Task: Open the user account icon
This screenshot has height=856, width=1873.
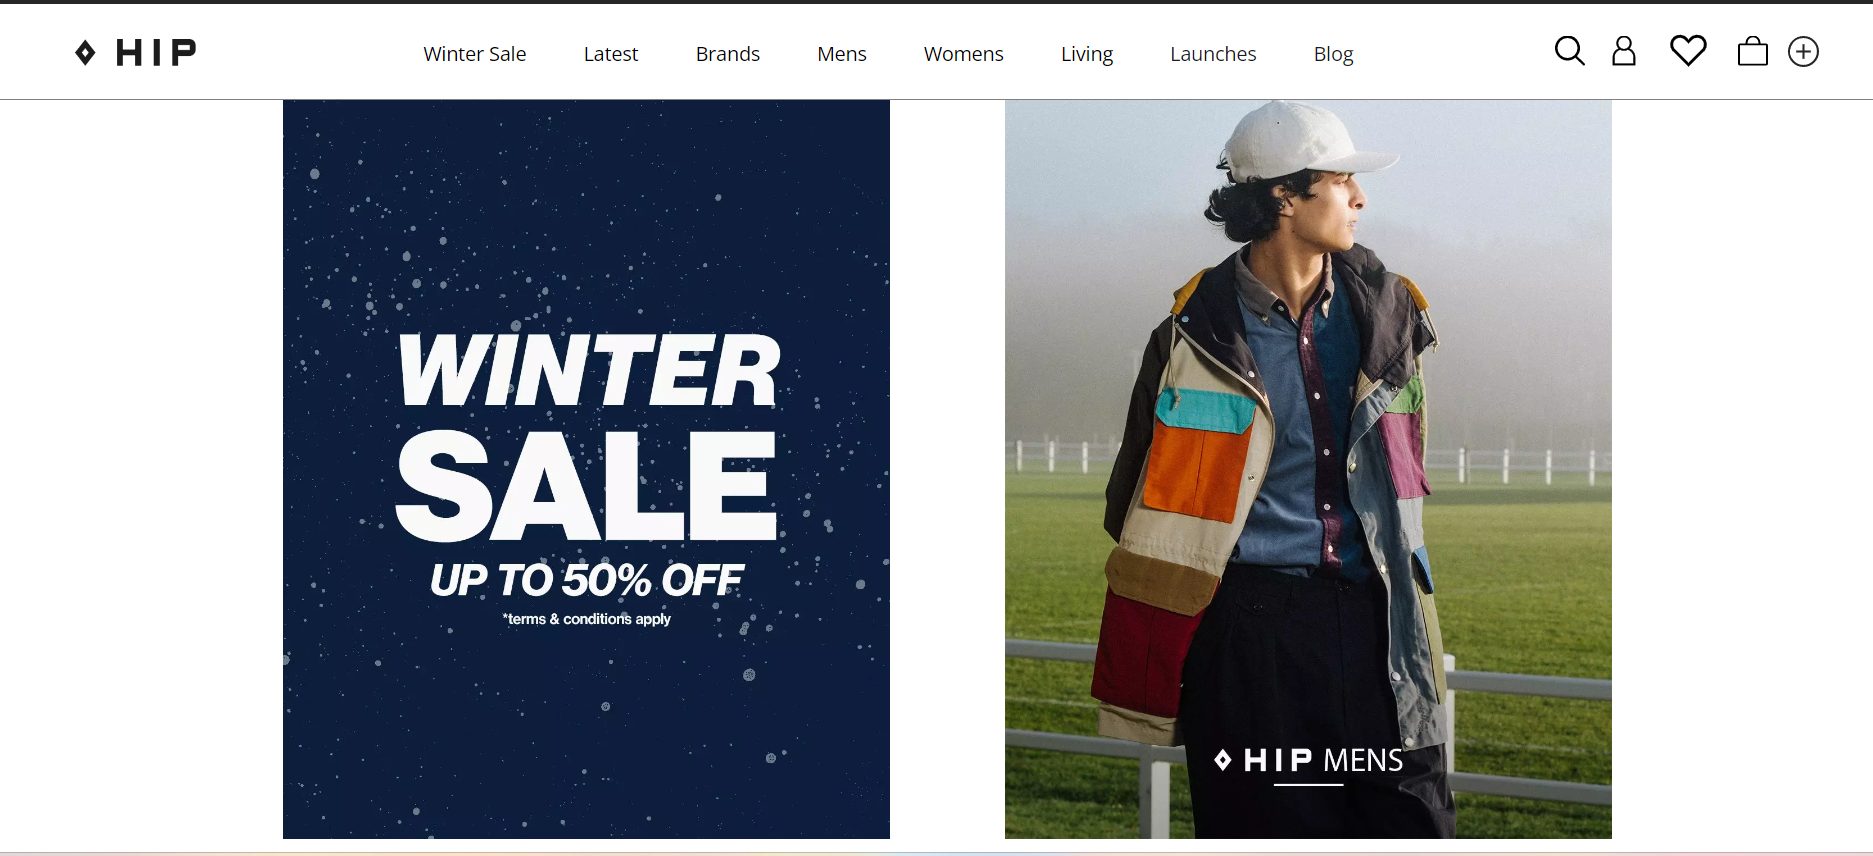Action: [1624, 51]
